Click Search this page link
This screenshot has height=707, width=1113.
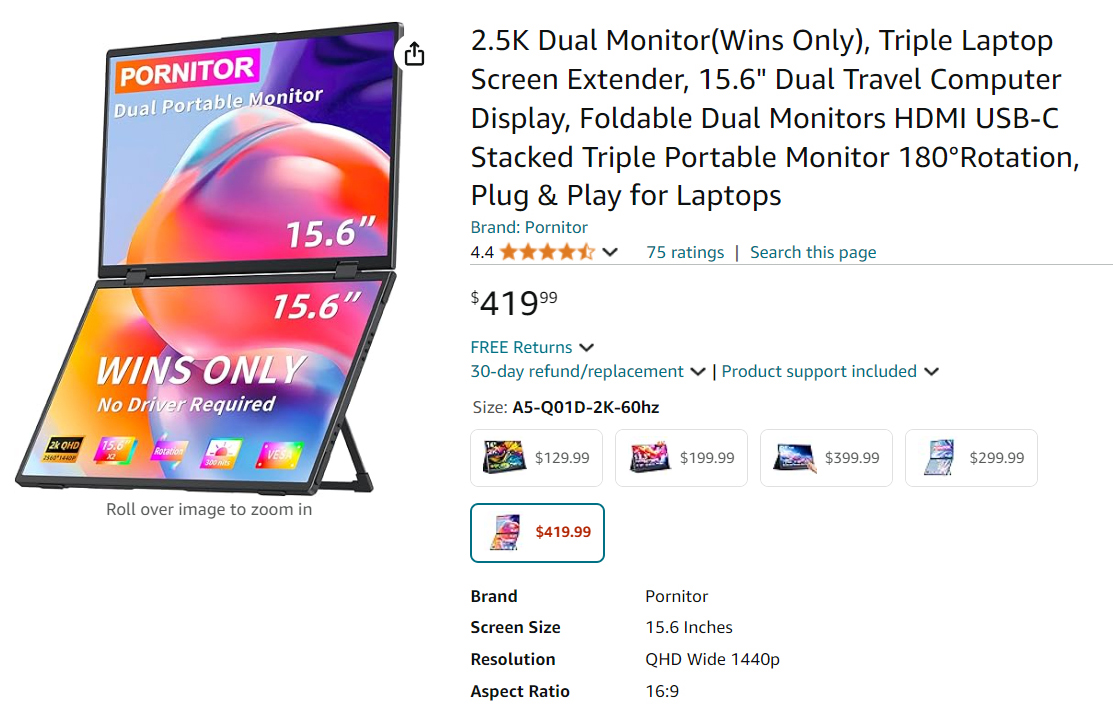point(813,252)
